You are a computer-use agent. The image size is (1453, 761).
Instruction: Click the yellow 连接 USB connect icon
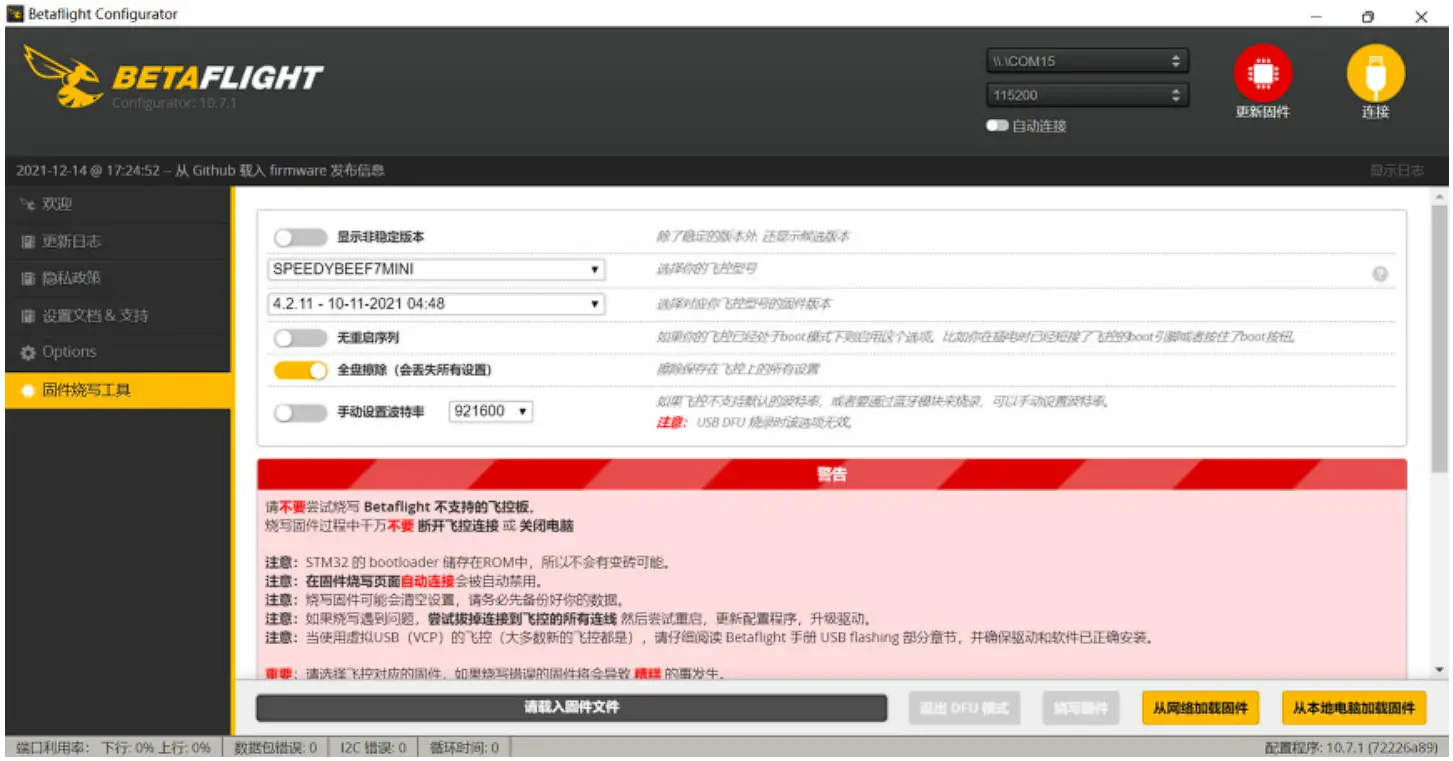click(x=1375, y=73)
